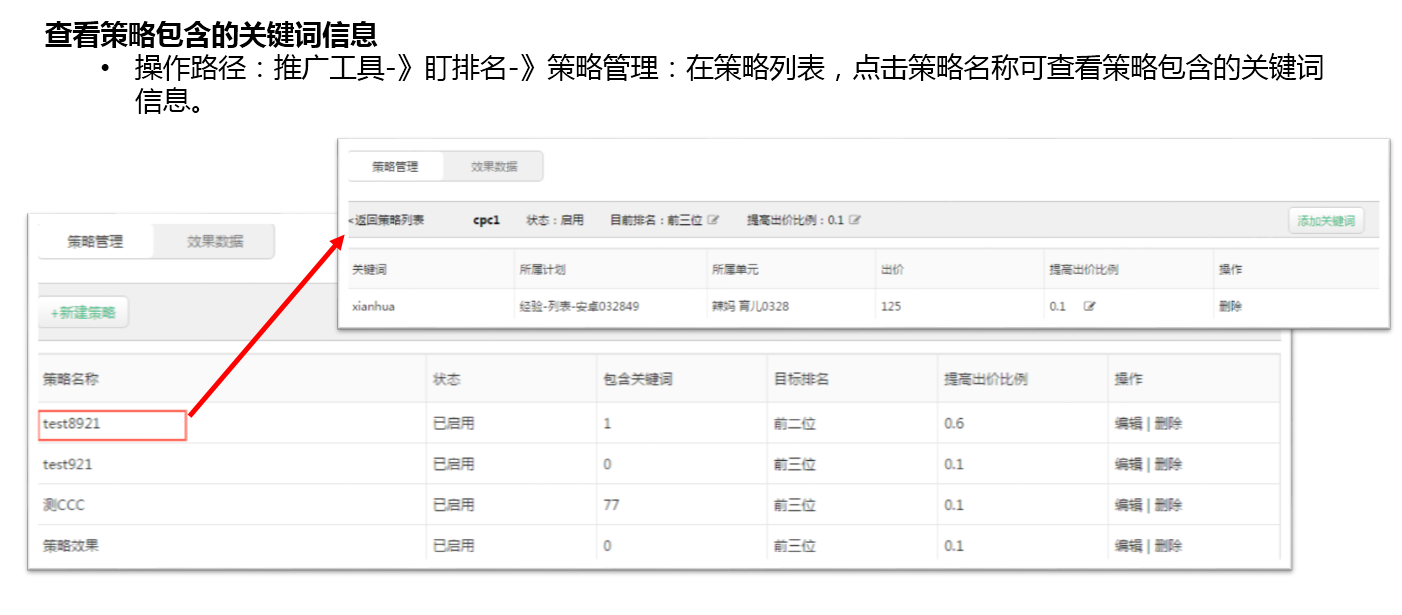Screen dimensions: 1402x615
Task: Switch to 效果数据 tab in upper panel
Action: (x=494, y=167)
